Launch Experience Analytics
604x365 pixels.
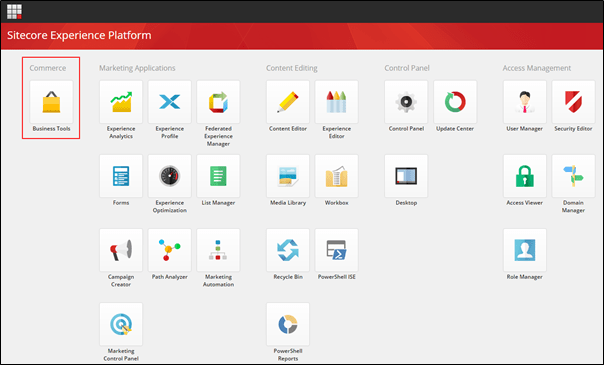[x=121, y=102]
